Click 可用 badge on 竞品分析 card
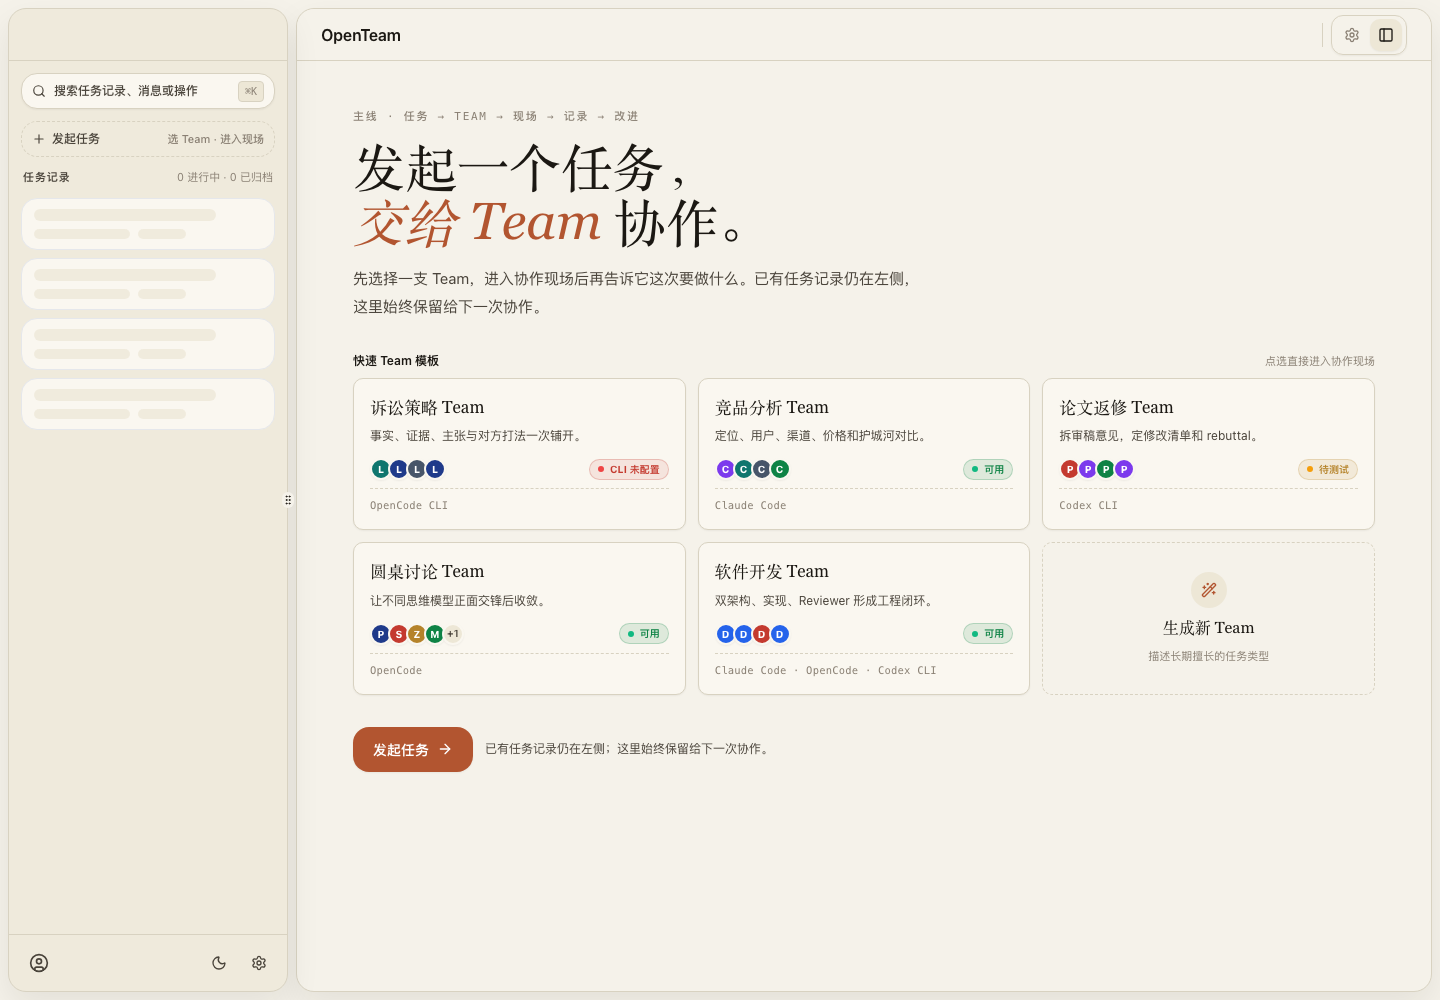 click(x=988, y=469)
